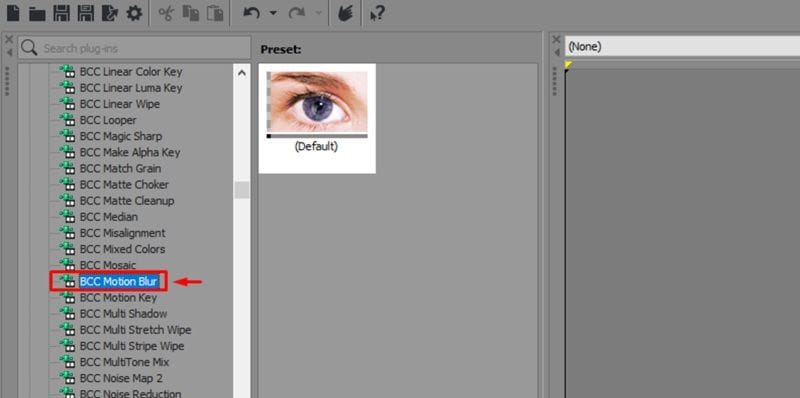Select BCC Misalignment

[122, 233]
